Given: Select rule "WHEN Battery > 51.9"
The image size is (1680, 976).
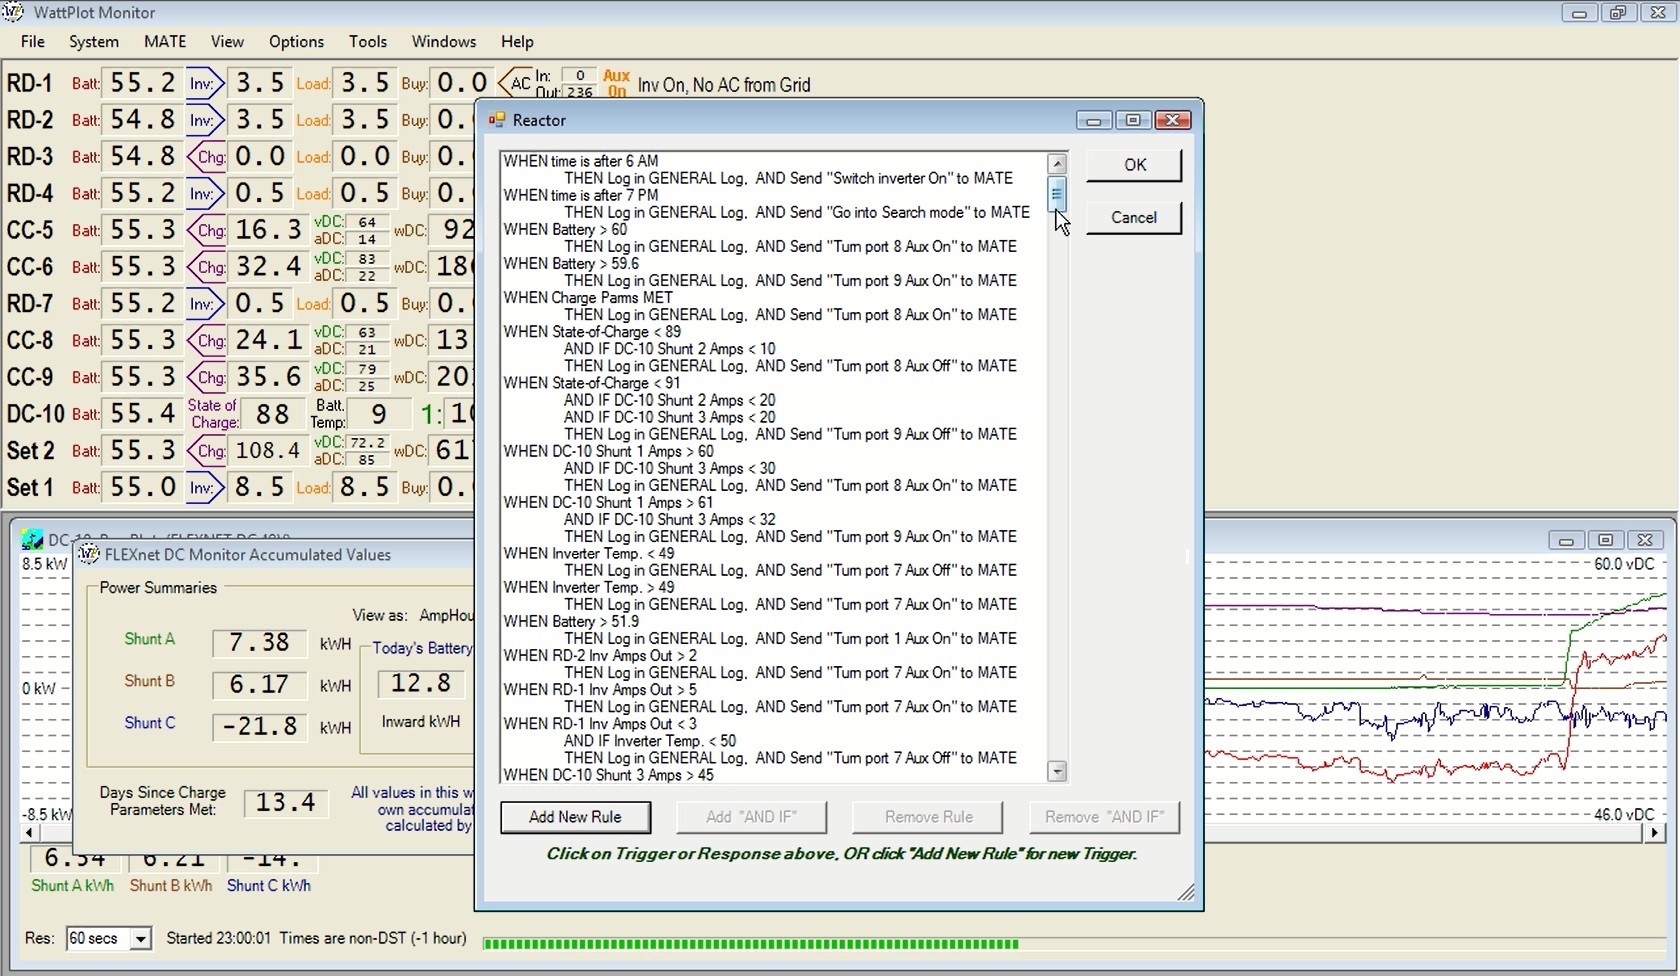Looking at the screenshot, I should tap(571, 621).
